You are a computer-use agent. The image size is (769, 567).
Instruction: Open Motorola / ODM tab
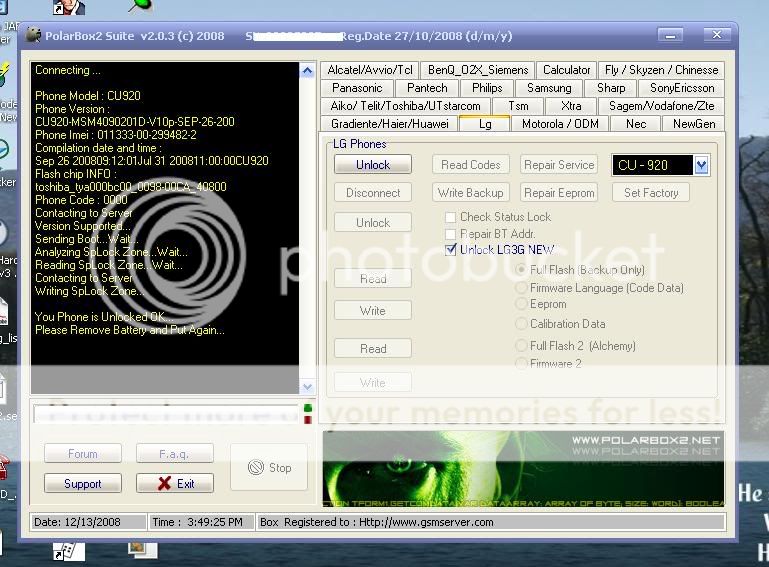tap(560, 124)
